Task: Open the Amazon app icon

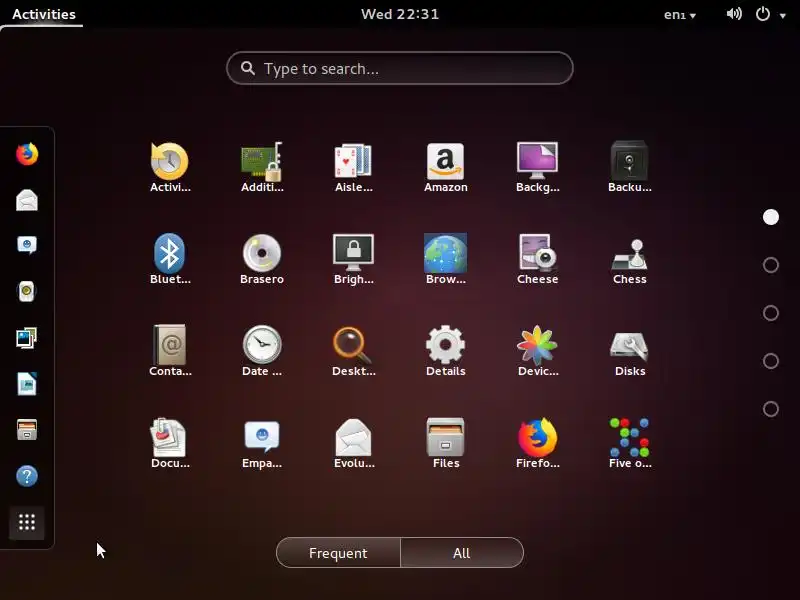Action: (445, 167)
